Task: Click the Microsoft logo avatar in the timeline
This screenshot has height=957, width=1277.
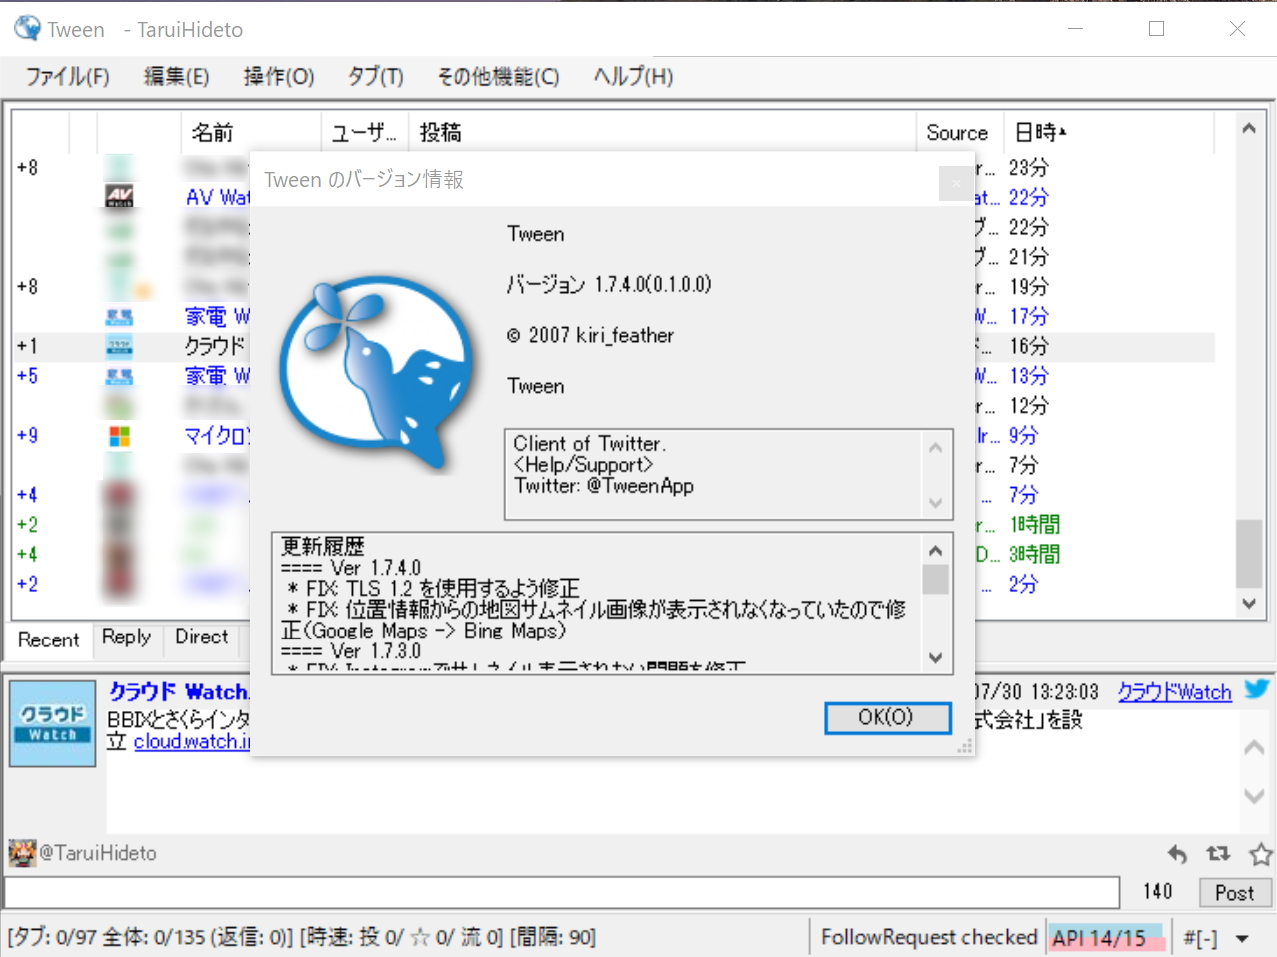Action: (x=119, y=434)
